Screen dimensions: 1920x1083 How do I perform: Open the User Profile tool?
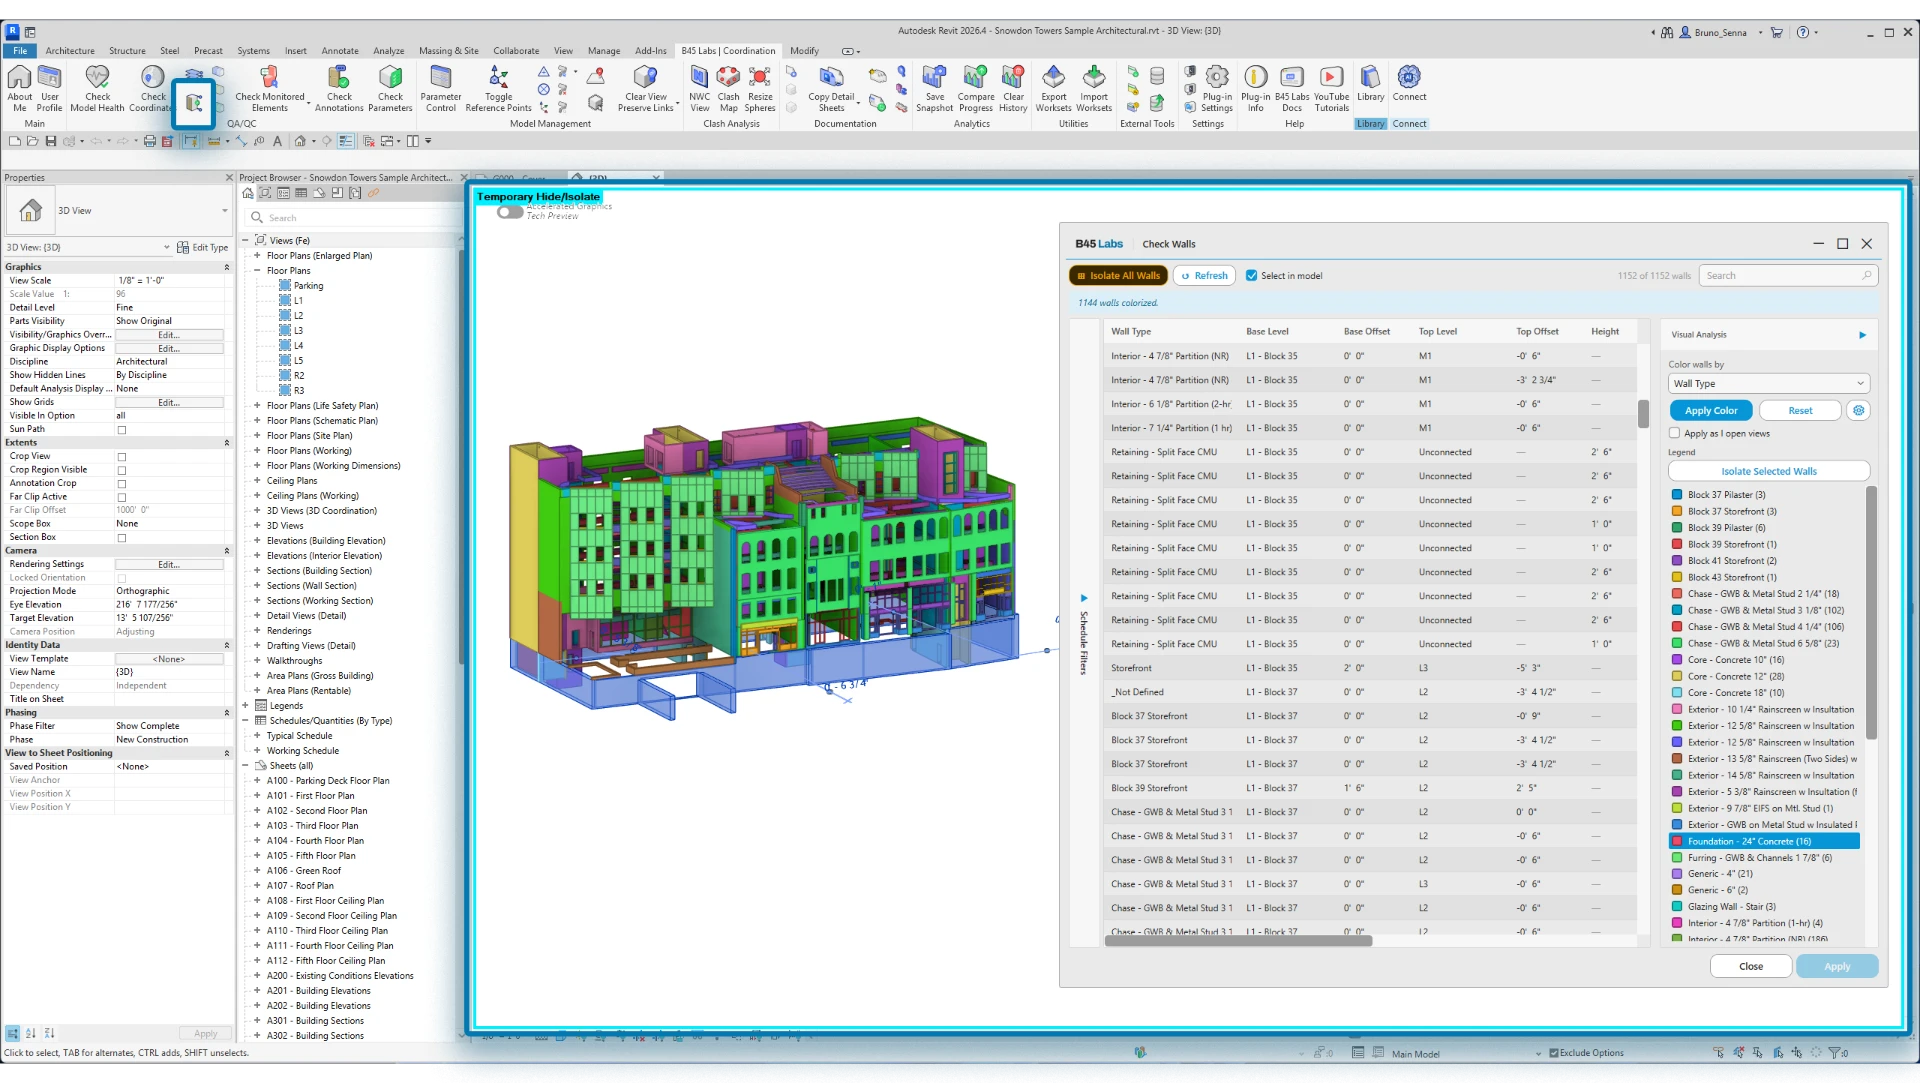click(x=49, y=88)
